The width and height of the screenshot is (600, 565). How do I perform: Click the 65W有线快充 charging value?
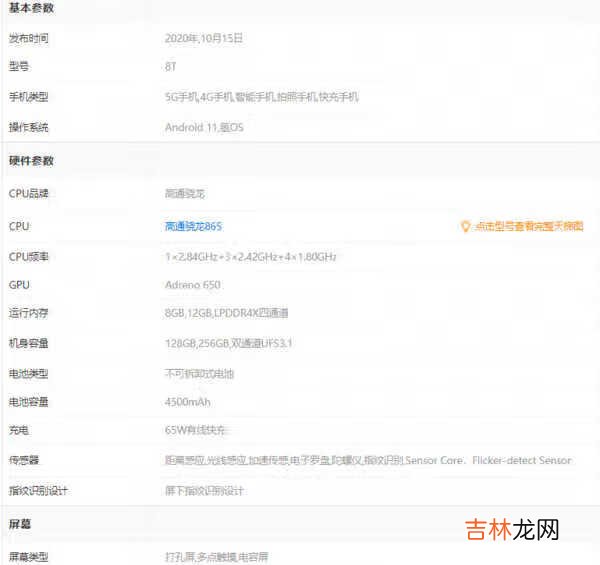pos(195,430)
